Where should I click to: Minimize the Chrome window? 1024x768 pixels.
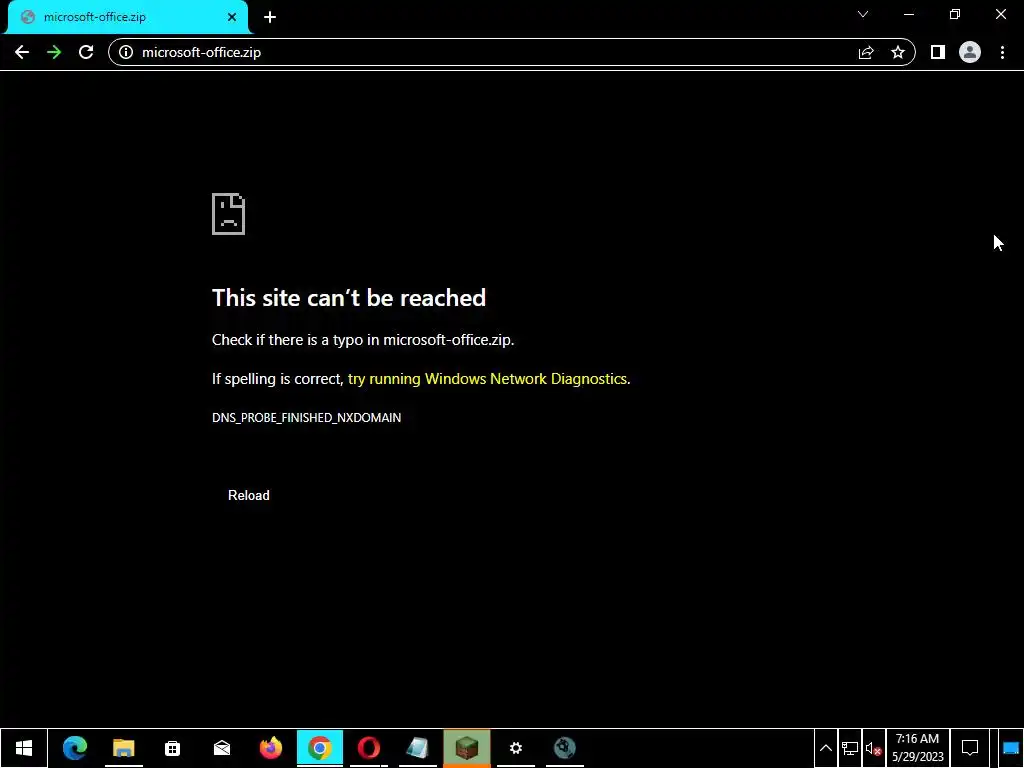(x=909, y=14)
